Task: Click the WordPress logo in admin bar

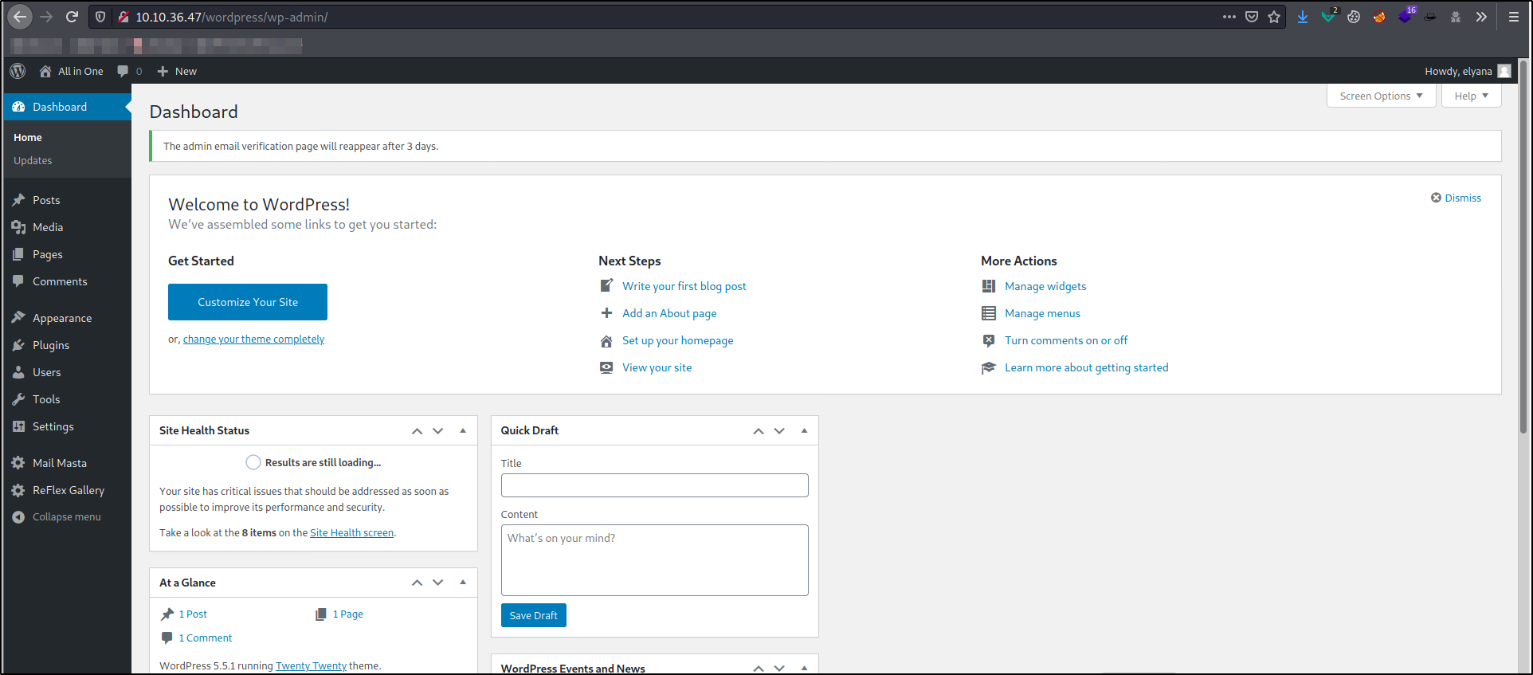Action: point(18,71)
